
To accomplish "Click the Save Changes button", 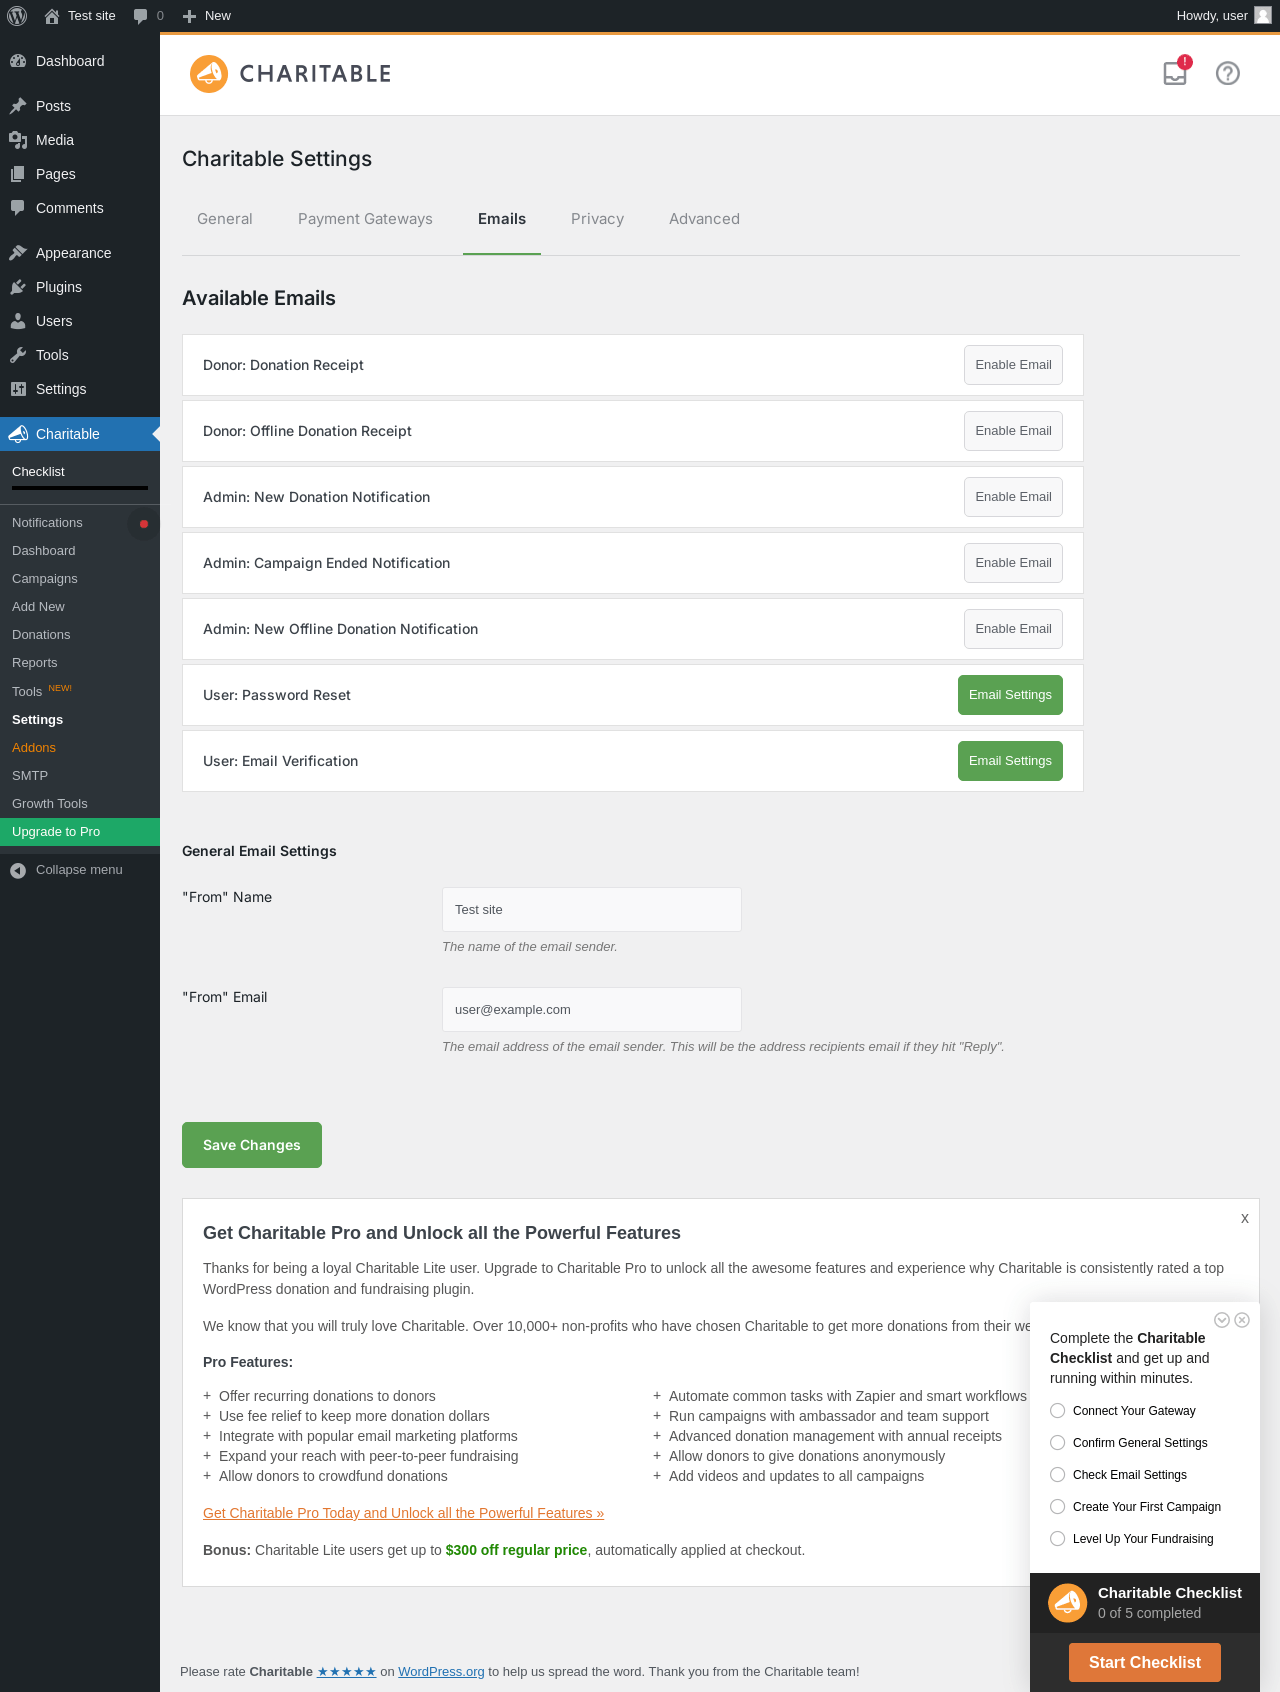I will coord(252,1145).
